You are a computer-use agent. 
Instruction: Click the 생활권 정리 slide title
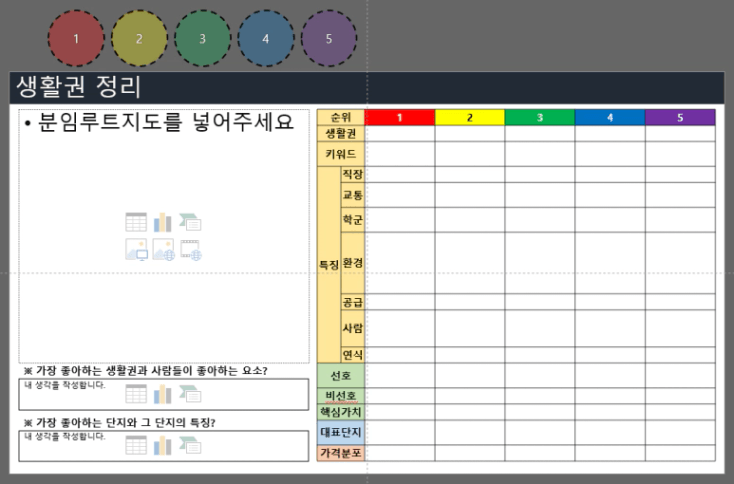click(x=80, y=87)
